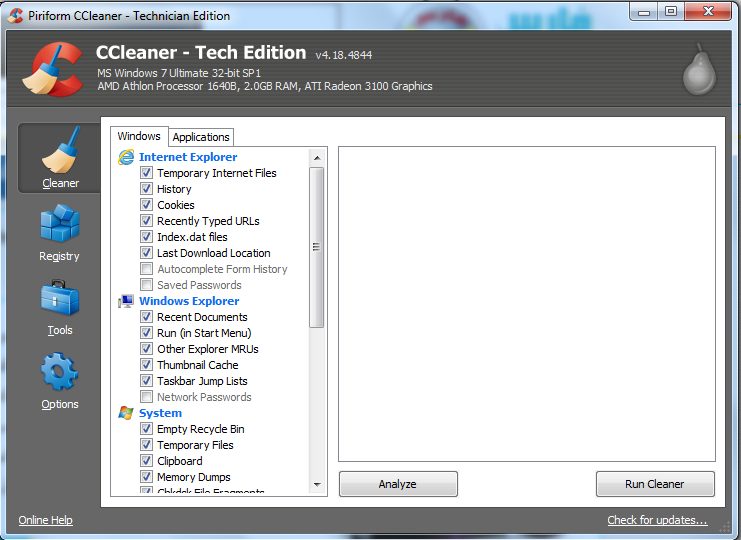Click the Windows Explorer section icon
741x540 pixels.
tap(126, 301)
